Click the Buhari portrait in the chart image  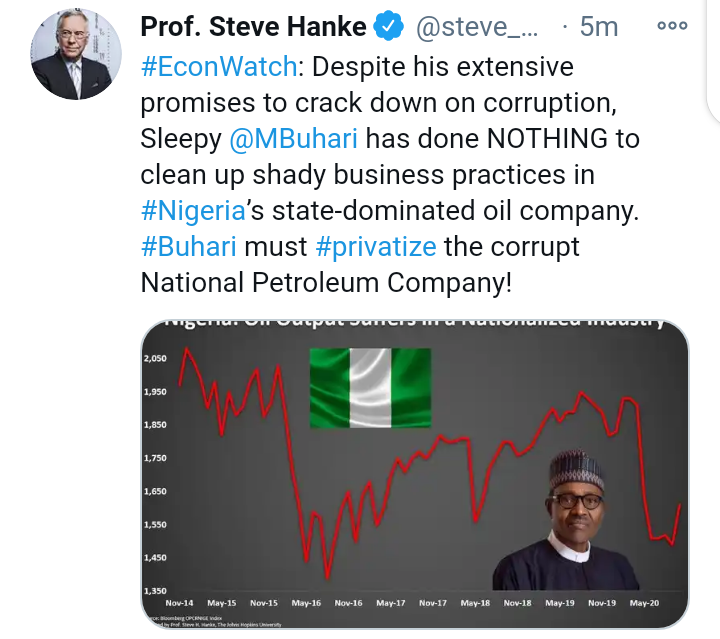565,520
